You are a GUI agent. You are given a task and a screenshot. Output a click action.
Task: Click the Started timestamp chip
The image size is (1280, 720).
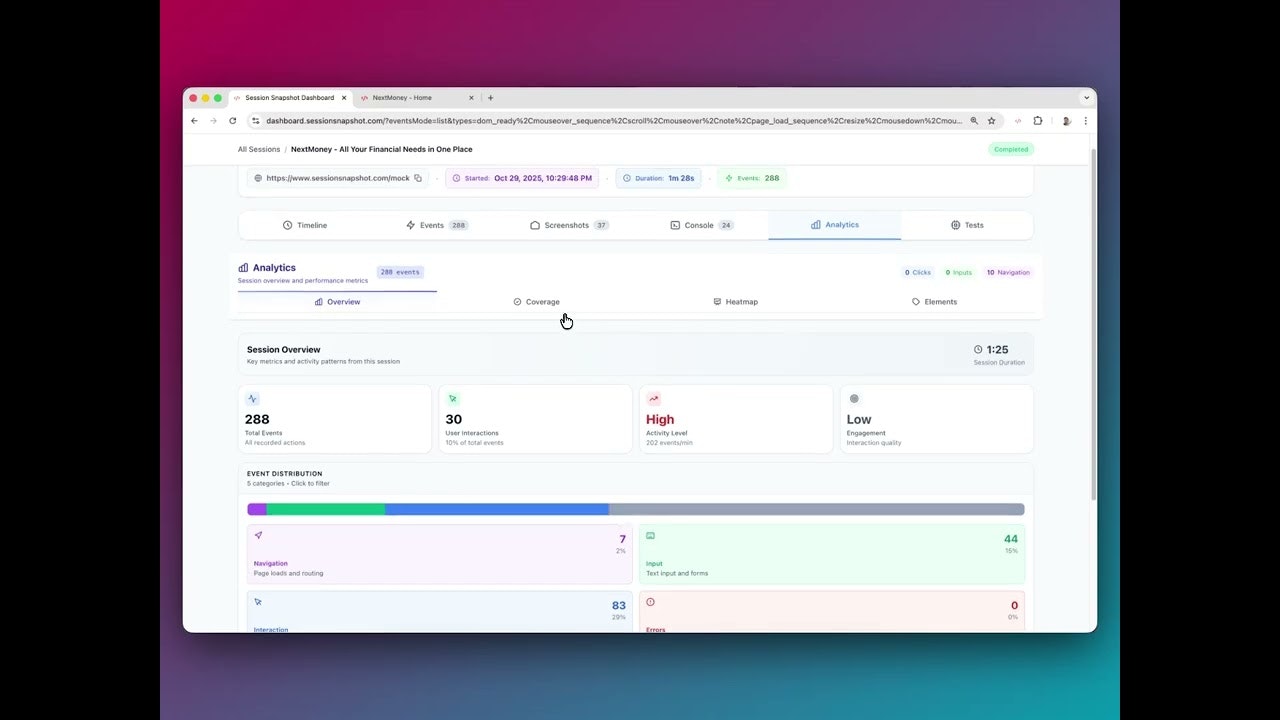(522, 178)
